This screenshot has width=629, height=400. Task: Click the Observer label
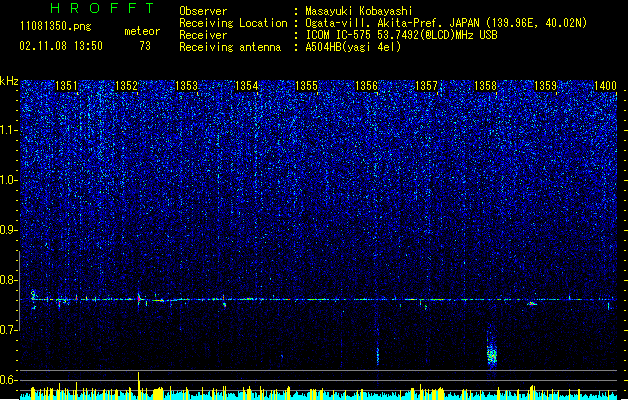(x=203, y=11)
